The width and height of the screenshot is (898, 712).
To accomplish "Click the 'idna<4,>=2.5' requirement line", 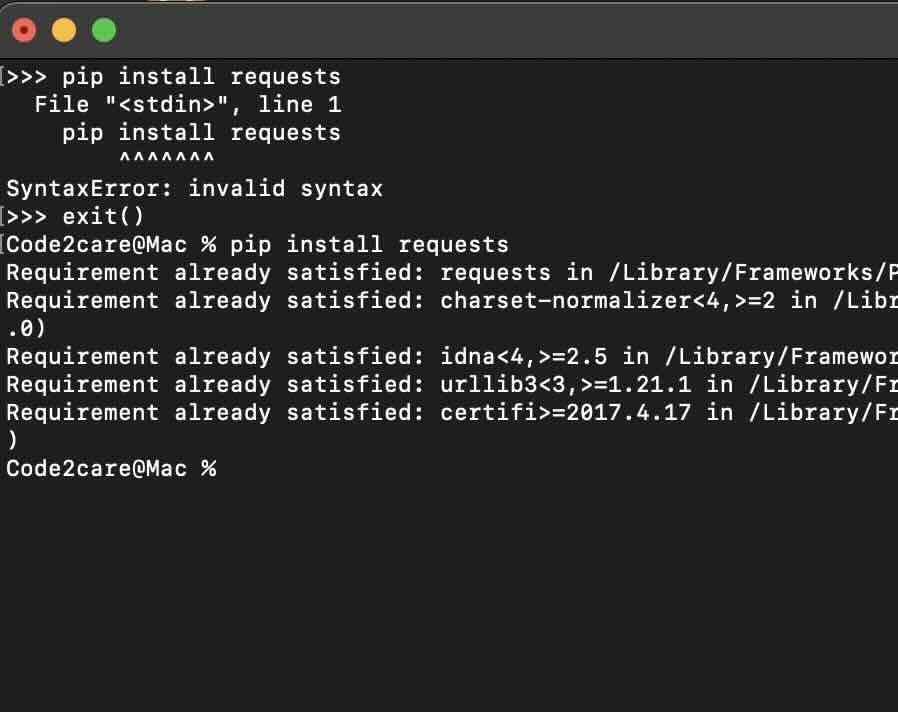I will pos(450,357).
